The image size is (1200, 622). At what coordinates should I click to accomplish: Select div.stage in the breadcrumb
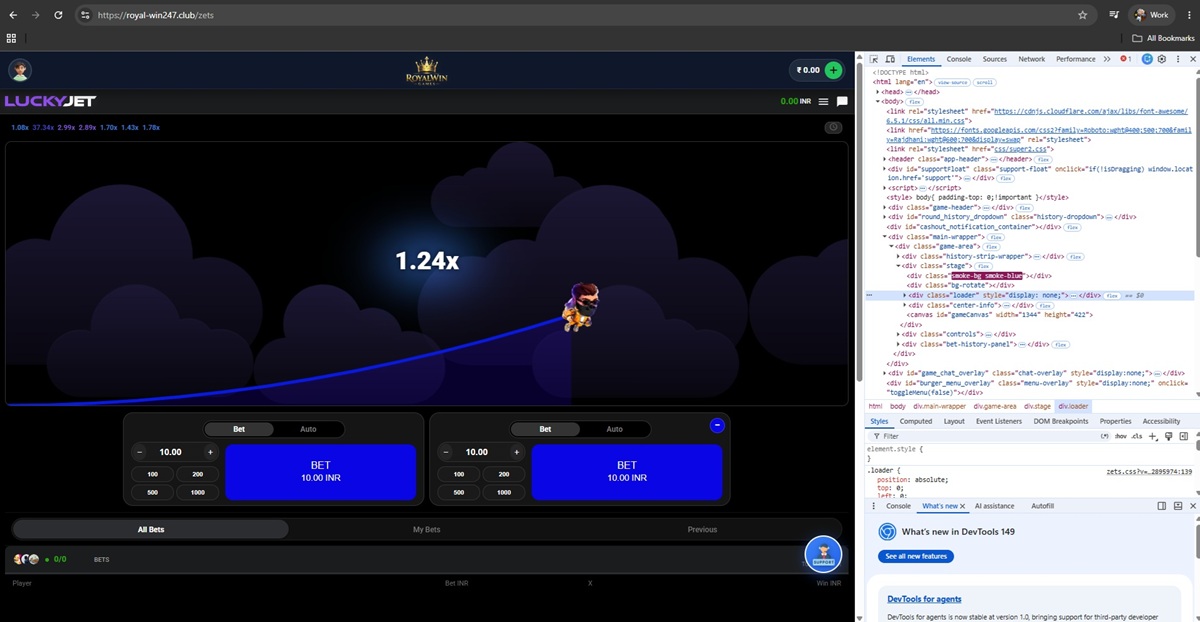(1035, 406)
